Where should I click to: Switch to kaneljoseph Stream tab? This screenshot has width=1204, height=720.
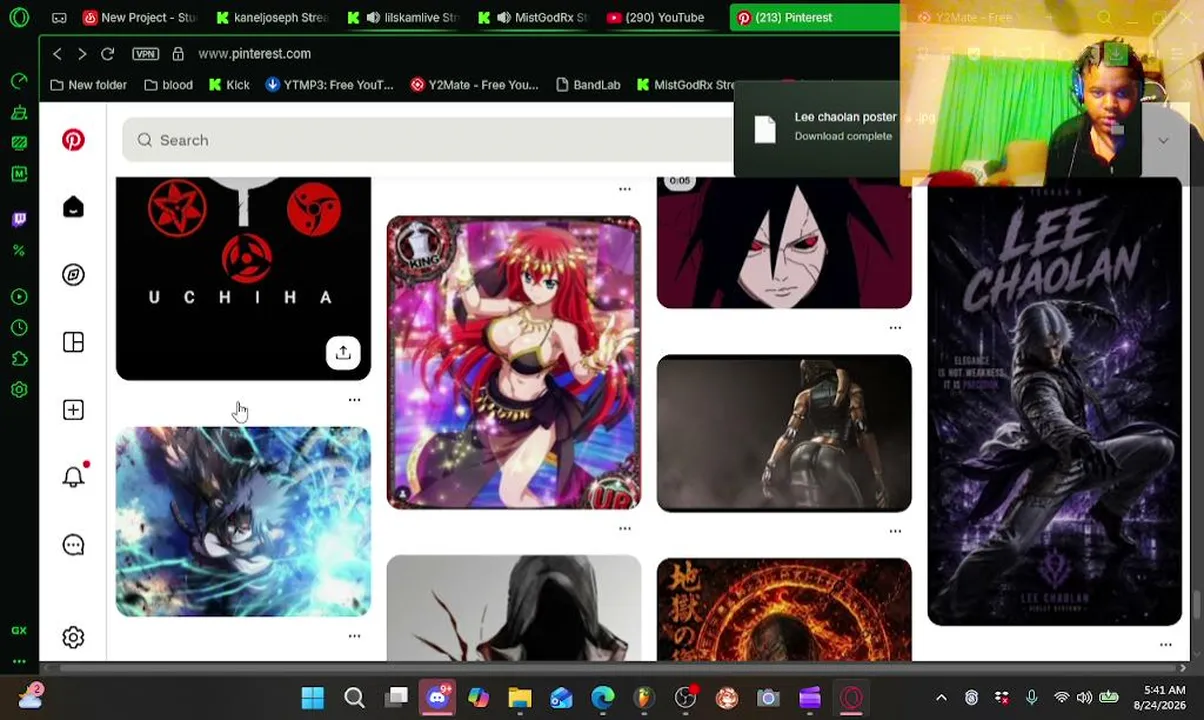point(271,17)
